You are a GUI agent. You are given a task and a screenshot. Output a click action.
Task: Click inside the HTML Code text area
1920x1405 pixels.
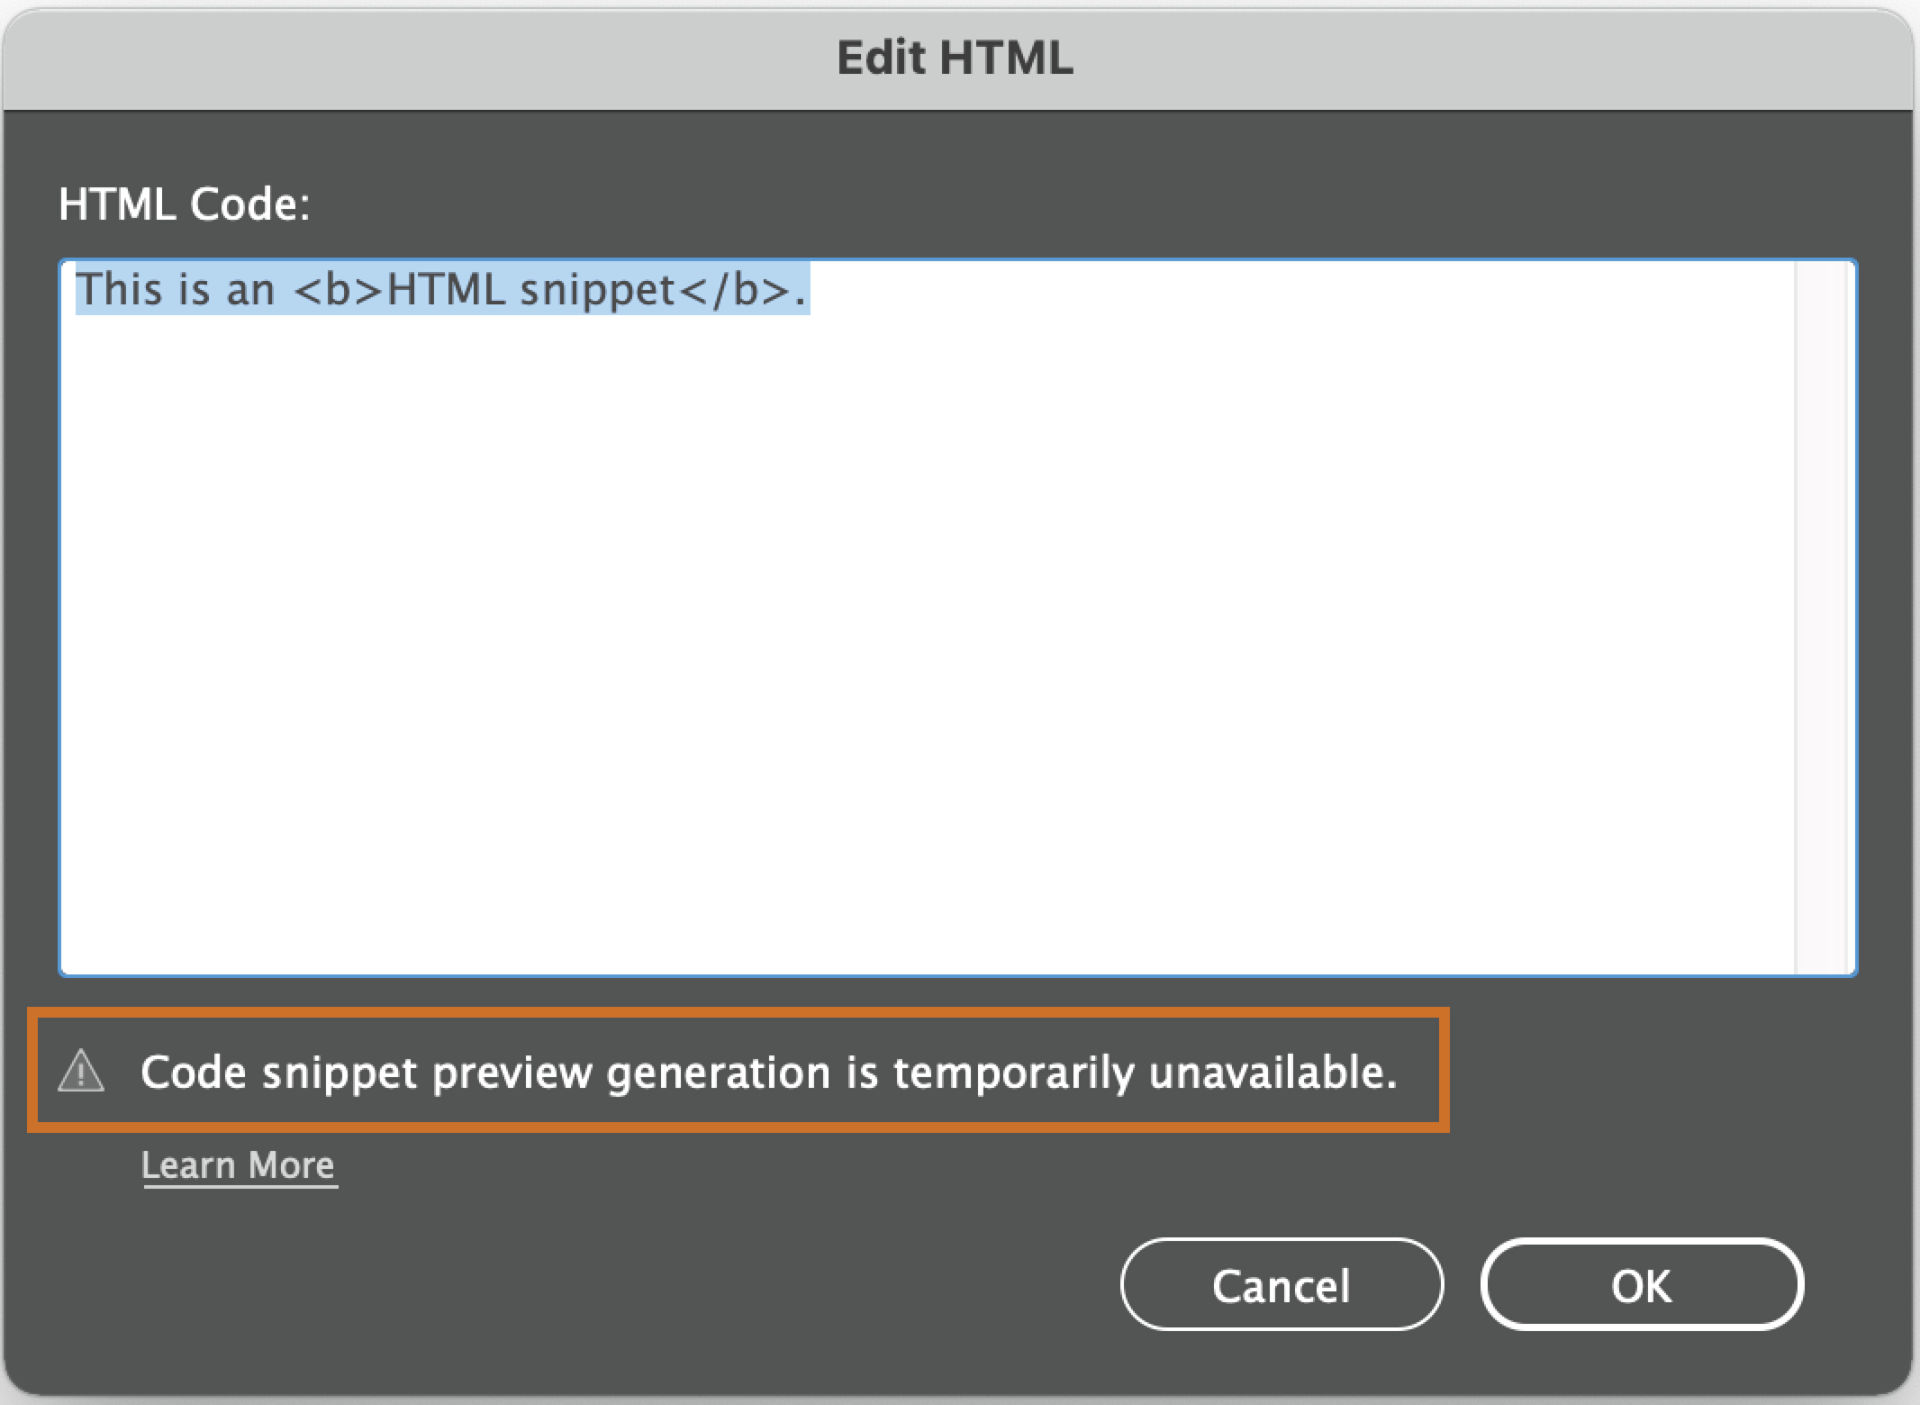click(900, 600)
